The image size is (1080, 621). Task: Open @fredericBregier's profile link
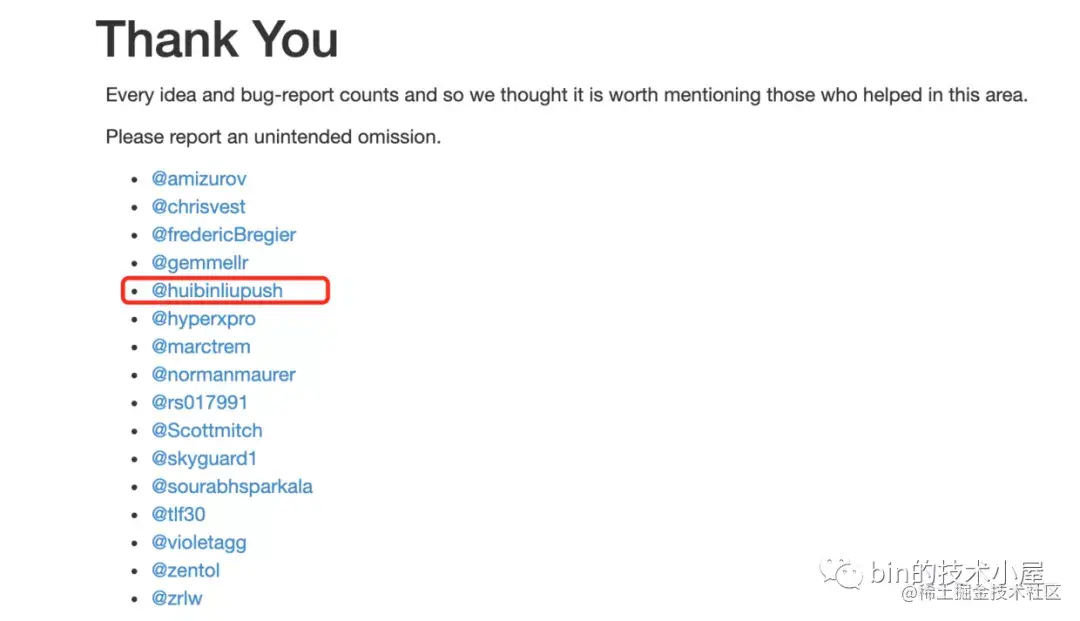click(x=224, y=235)
